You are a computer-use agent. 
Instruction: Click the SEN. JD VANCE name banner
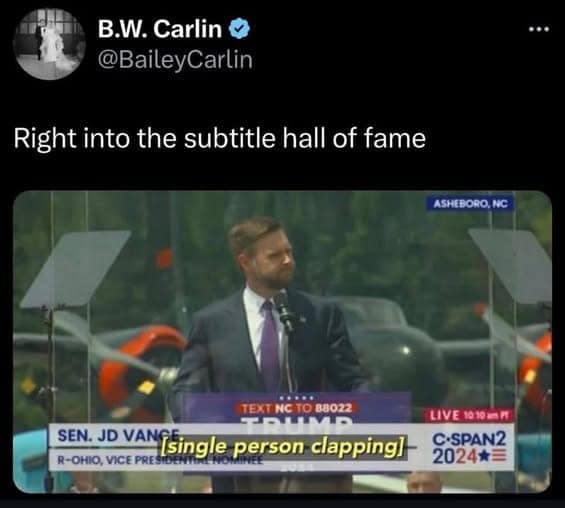click(119, 435)
